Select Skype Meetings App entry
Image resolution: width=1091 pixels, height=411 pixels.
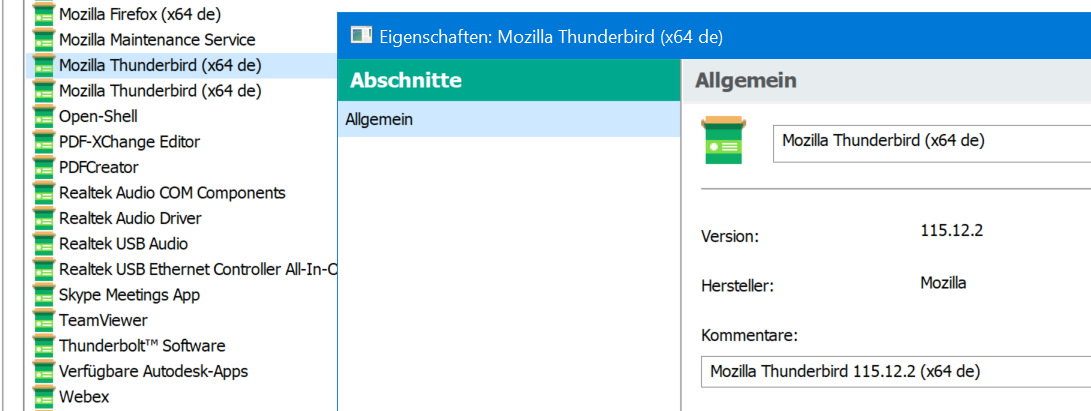[x=129, y=295]
